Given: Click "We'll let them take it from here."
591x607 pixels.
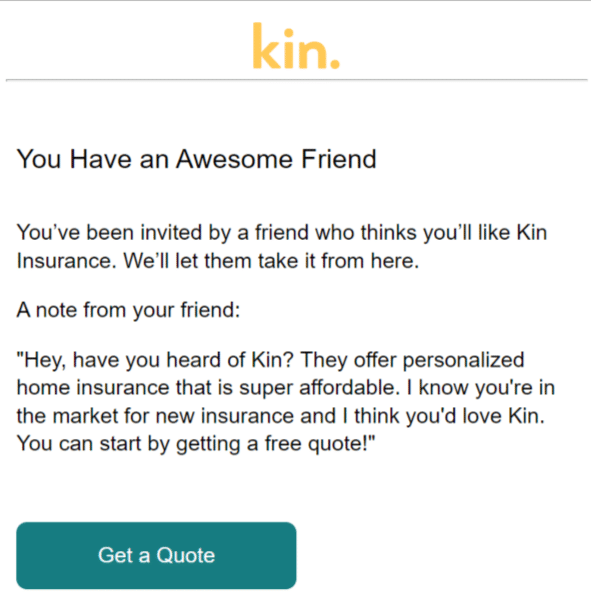Looking at the screenshot, I should tap(271, 261).
